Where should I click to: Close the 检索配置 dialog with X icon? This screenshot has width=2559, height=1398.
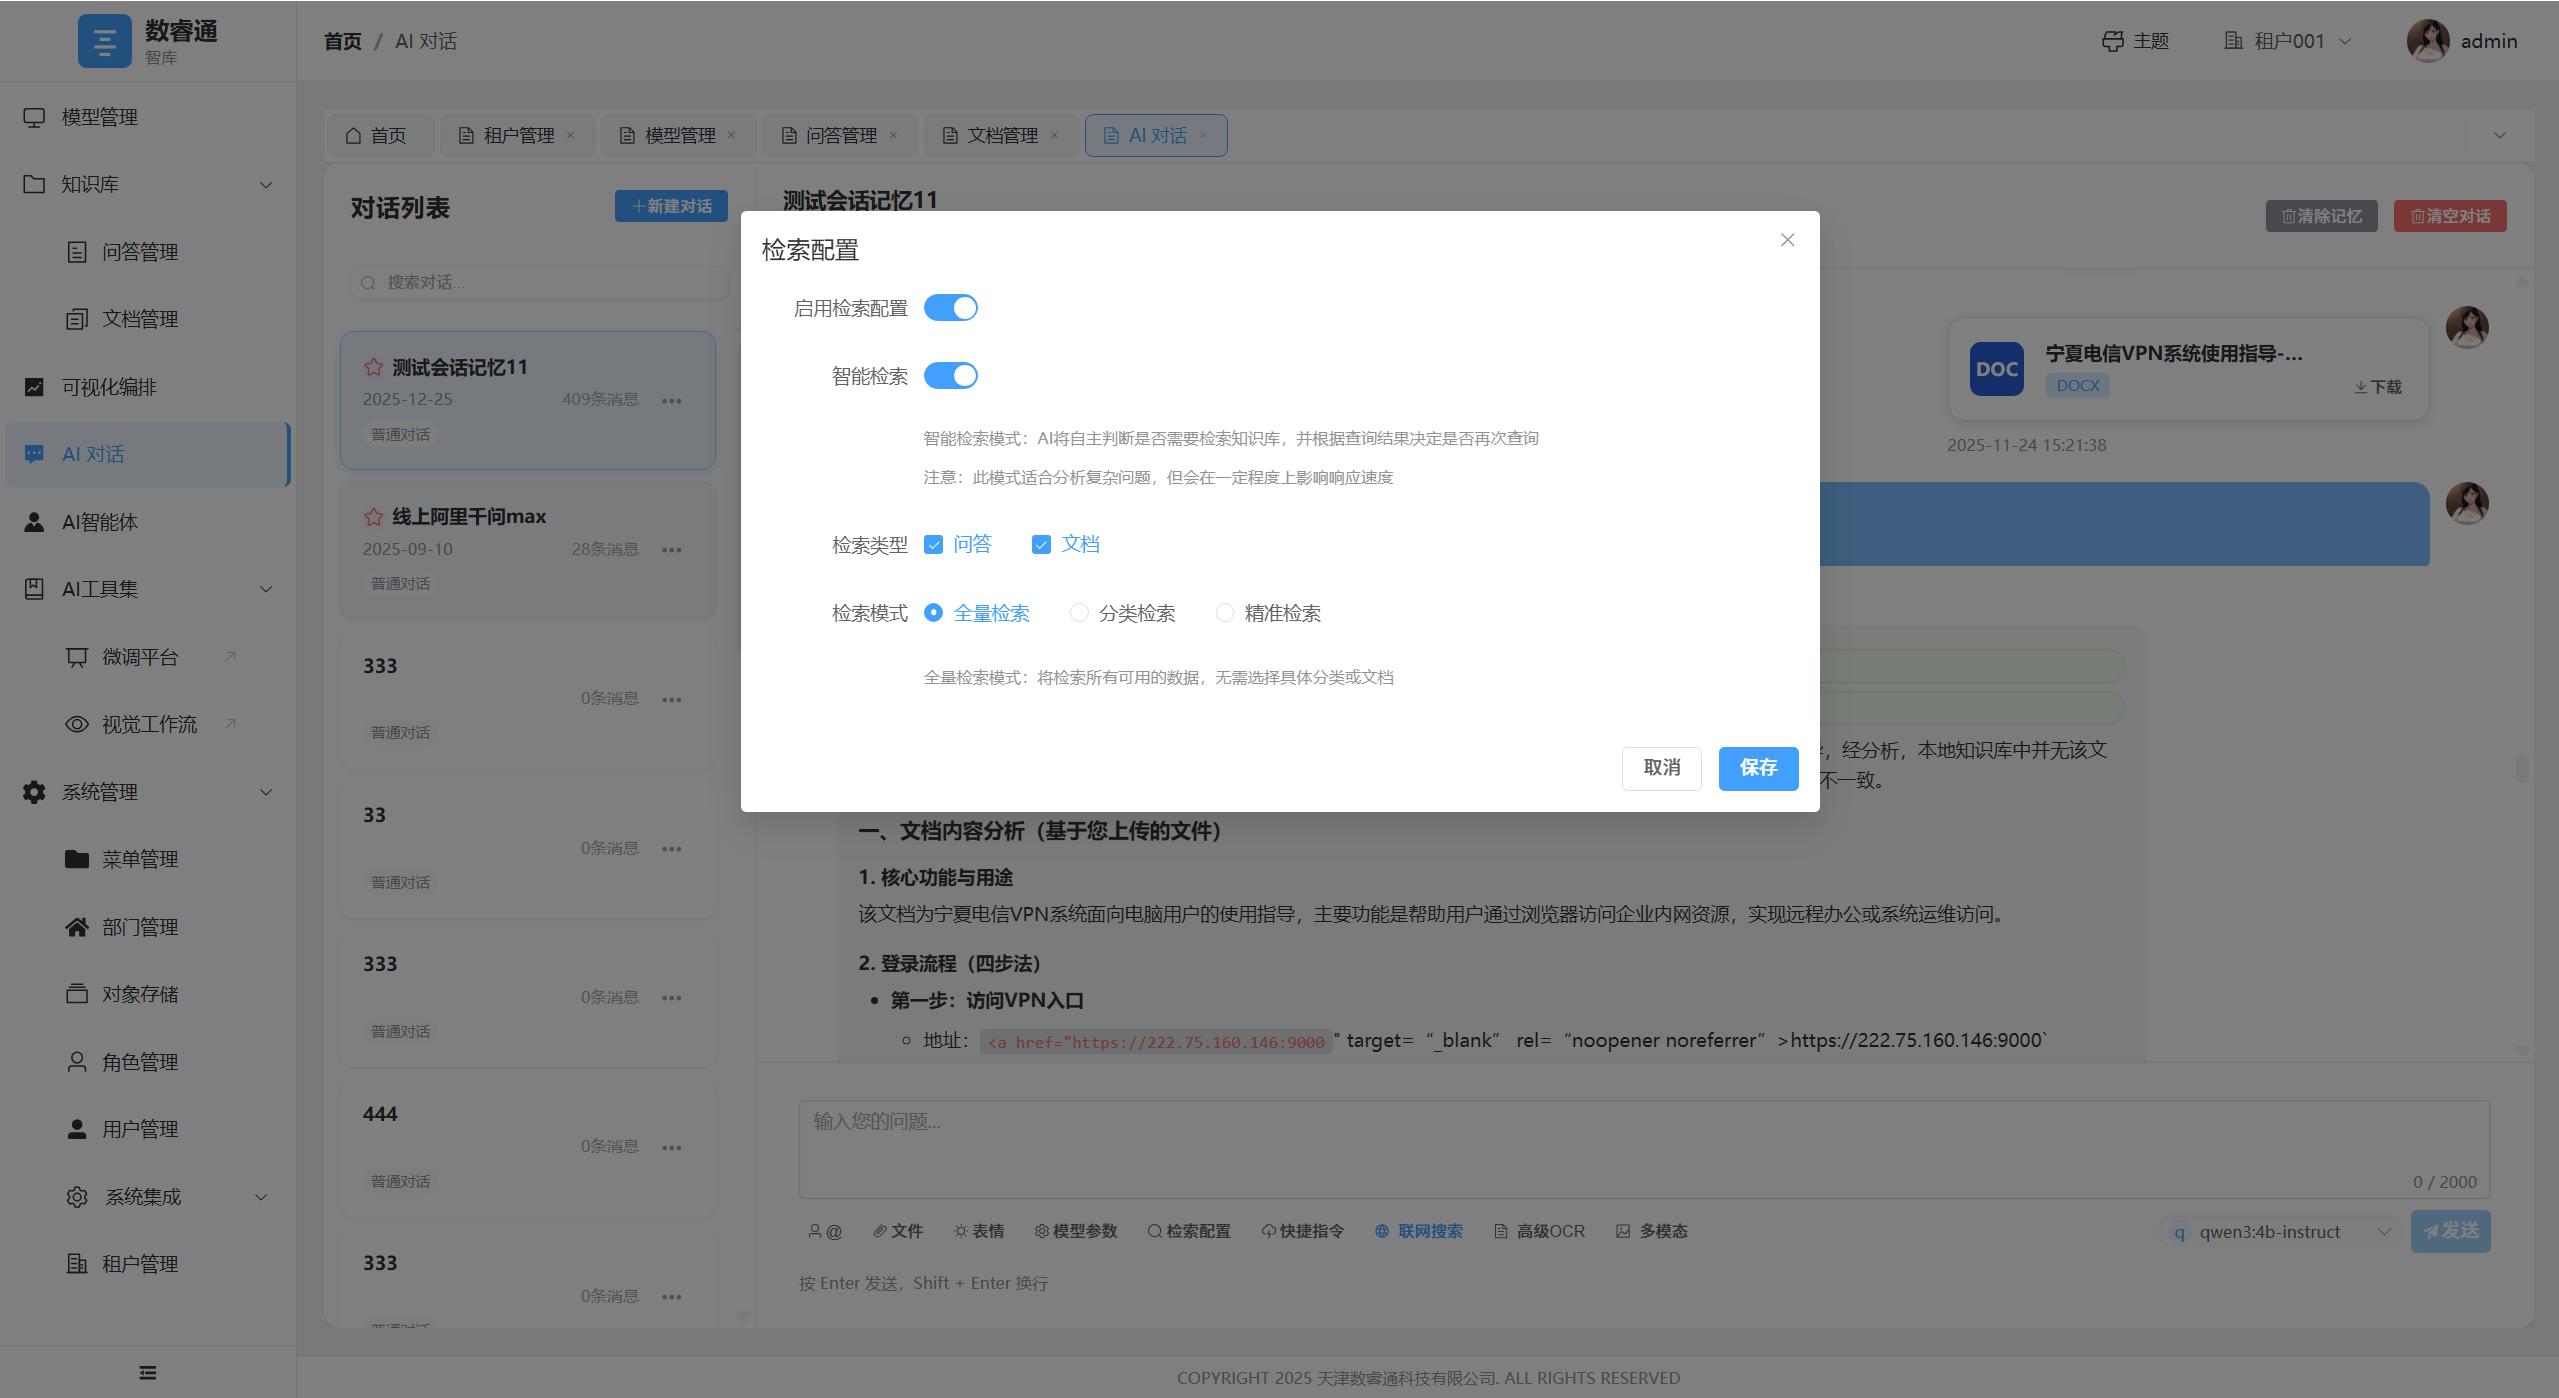(1787, 240)
